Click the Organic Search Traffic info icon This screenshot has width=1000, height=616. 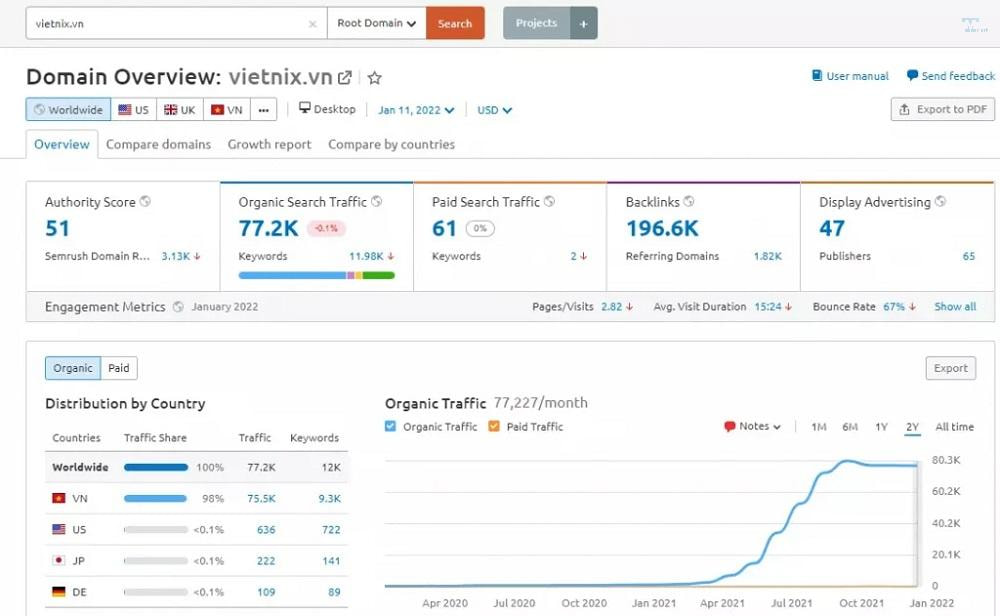pyautogui.click(x=376, y=202)
